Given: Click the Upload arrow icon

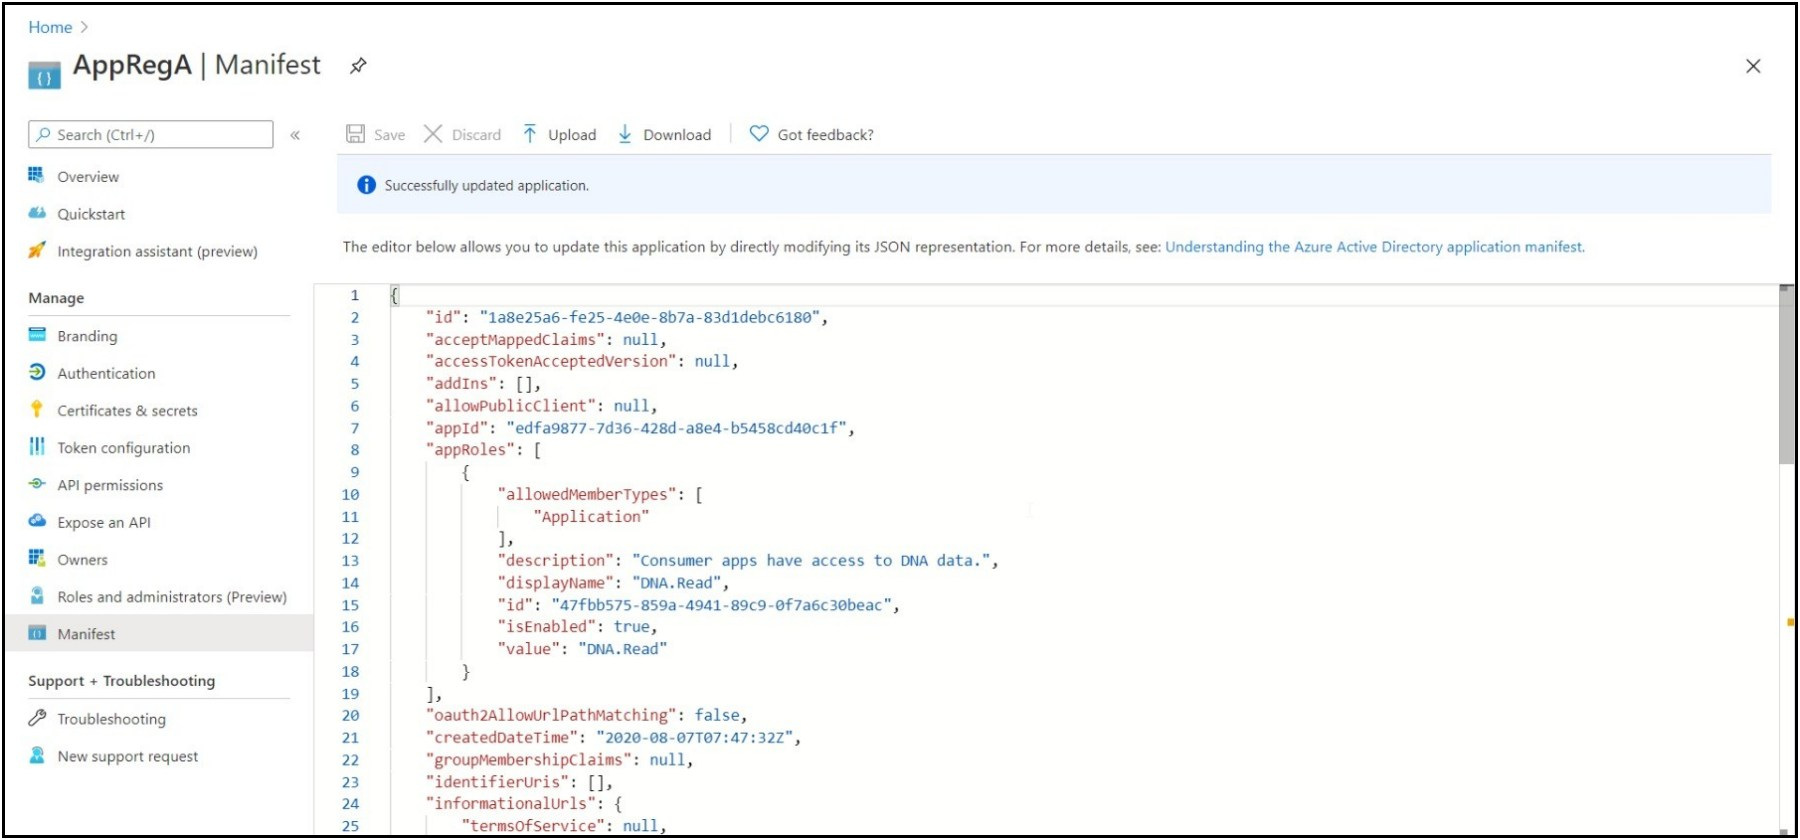Looking at the screenshot, I should tap(530, 134).
